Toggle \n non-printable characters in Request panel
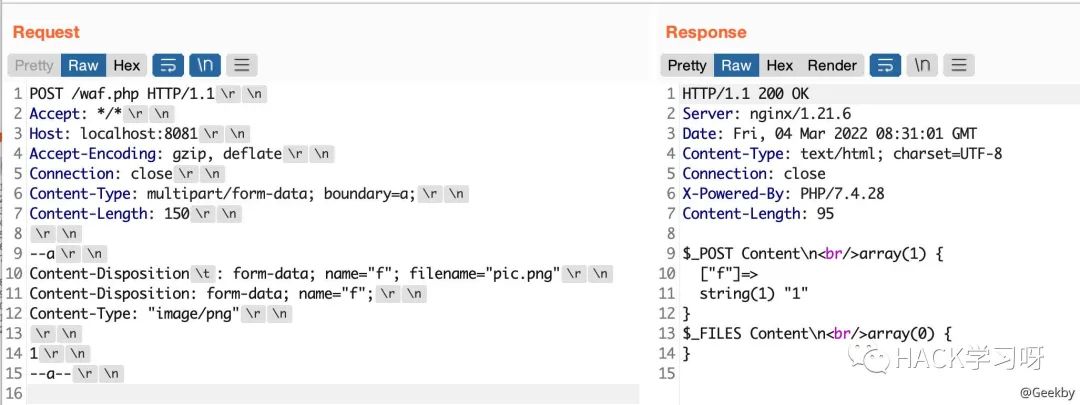The width and height of the screenshot is (1080, 405). tap(205, 65)
